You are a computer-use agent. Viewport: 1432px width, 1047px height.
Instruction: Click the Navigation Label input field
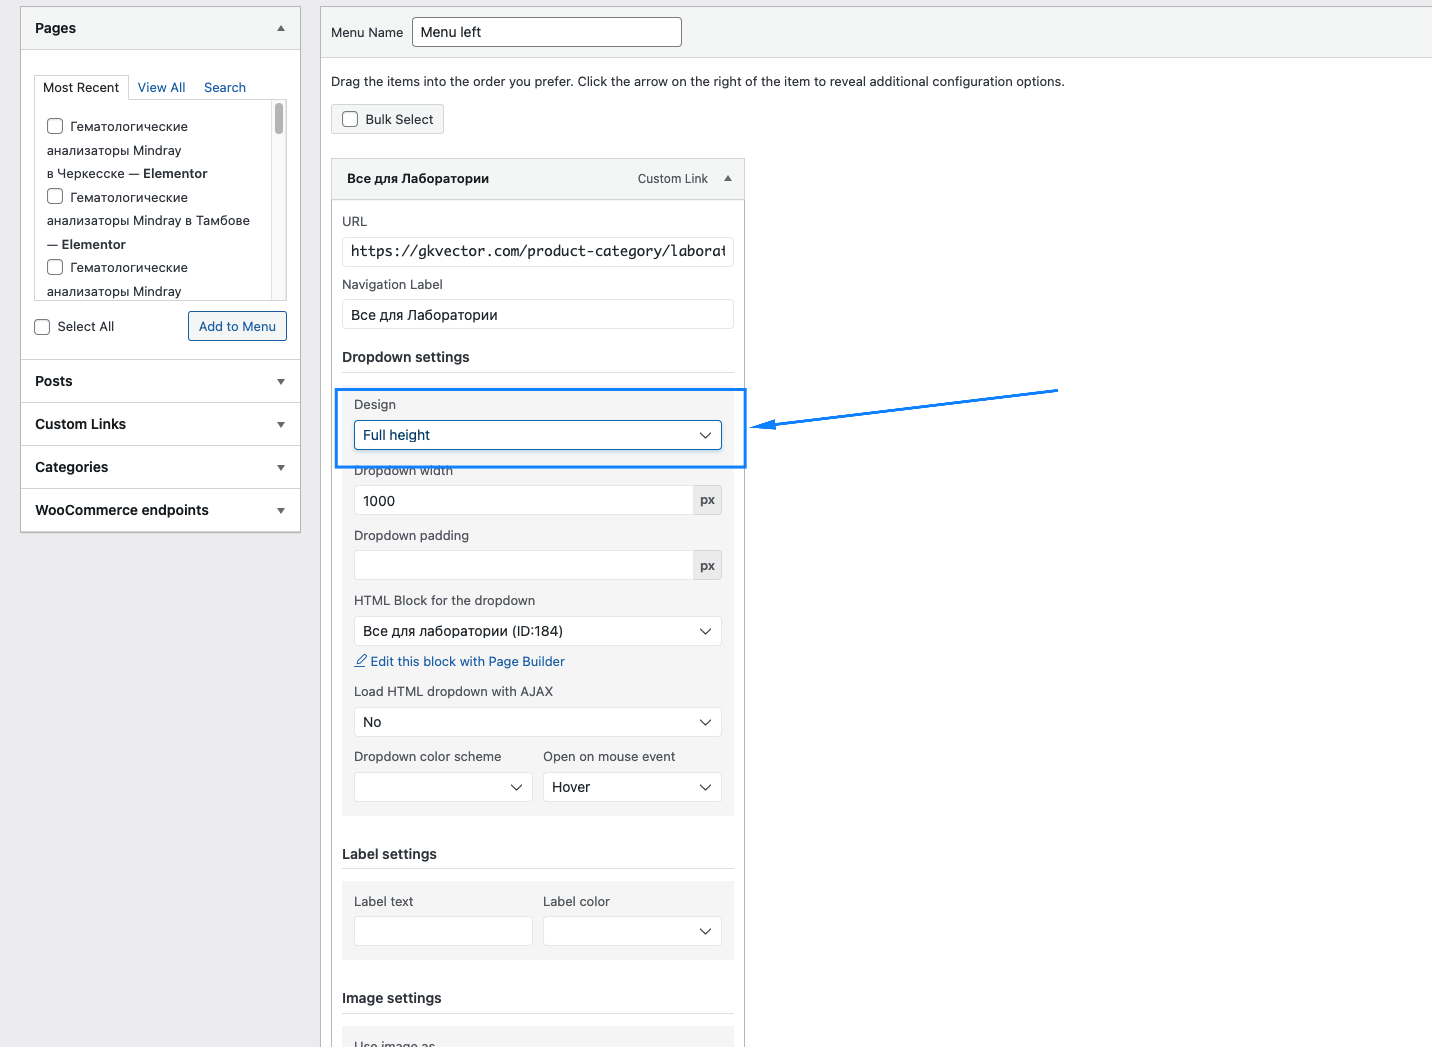[x=538, y=314]
